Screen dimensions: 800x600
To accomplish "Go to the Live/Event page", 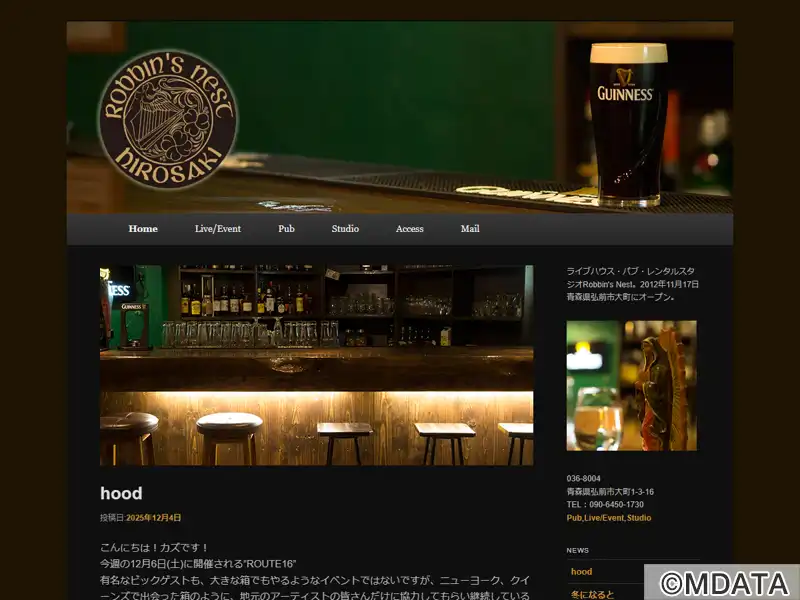I will pyautogui.click(x=218, y=229).
